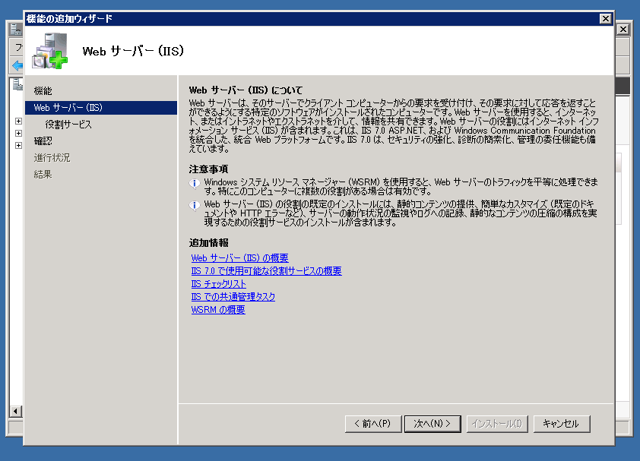Close the 機能の追加ウィザード window
Image resolution: width=640 pixels, height=461 pixels.
[605, 19]
